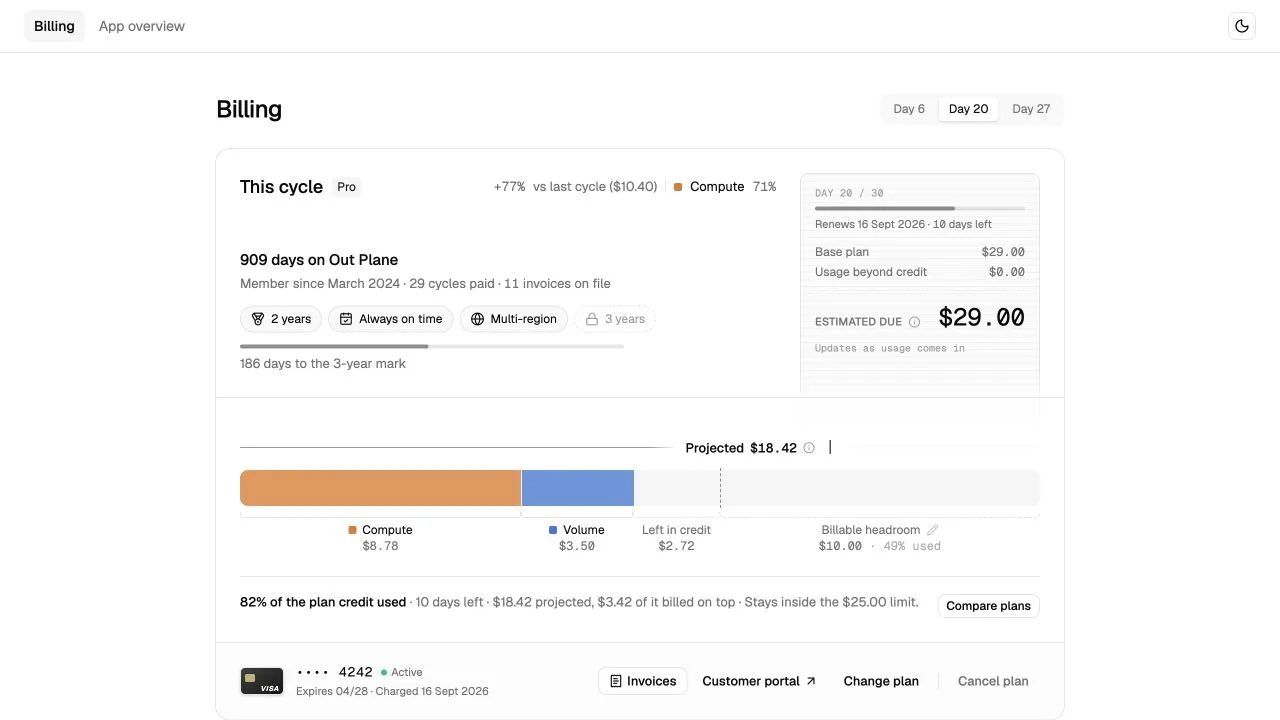Click the '909 days on Out Plane' heading
The image size is (1280, 720).
(319, 260)
